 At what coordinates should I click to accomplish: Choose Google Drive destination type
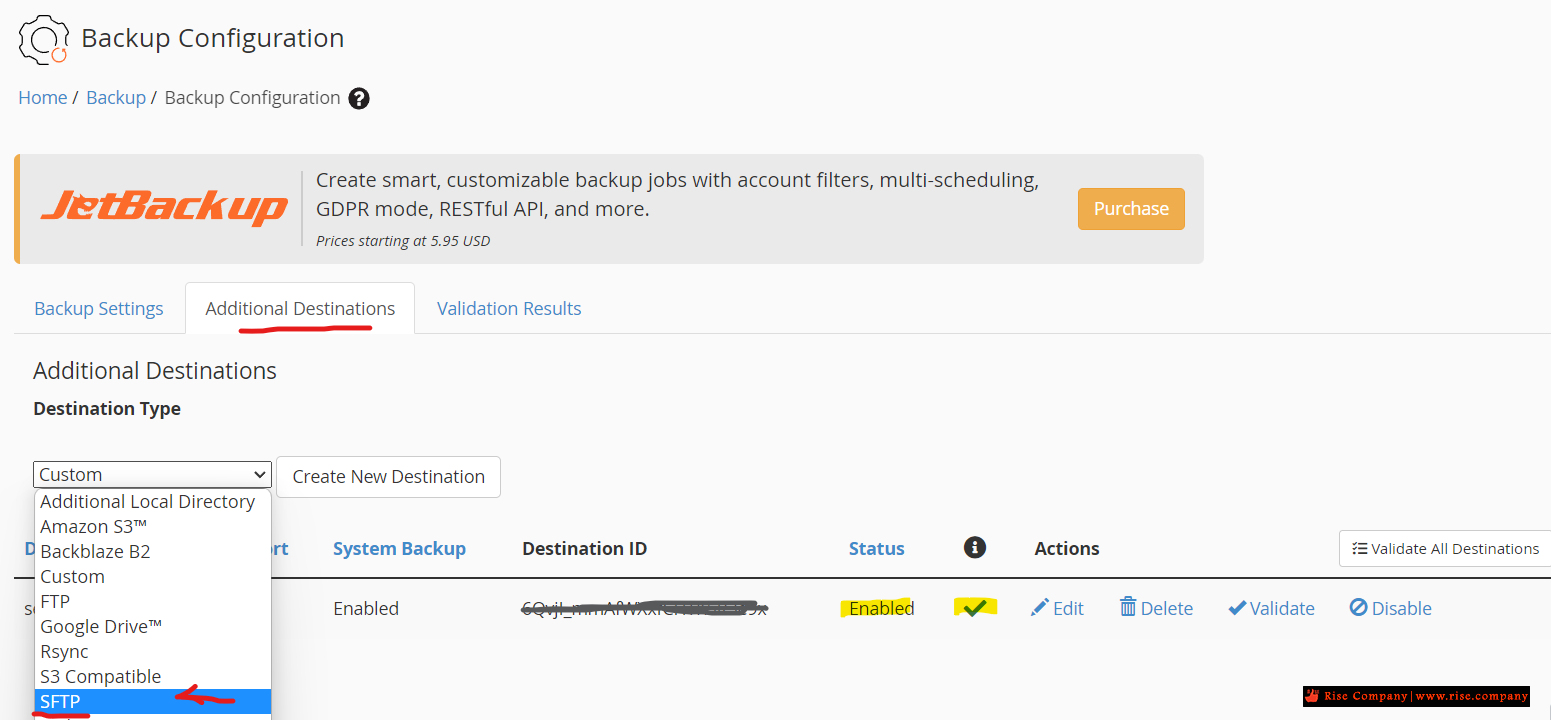pyautogui.click(x=153, y=627)
